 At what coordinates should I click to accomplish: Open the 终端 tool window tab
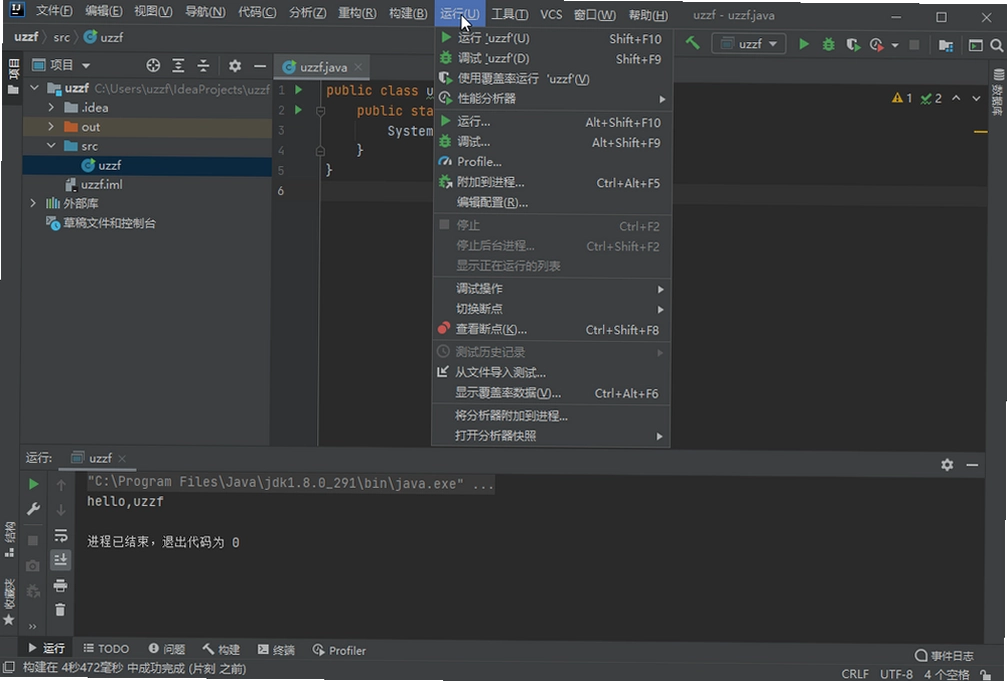[276, 650]
